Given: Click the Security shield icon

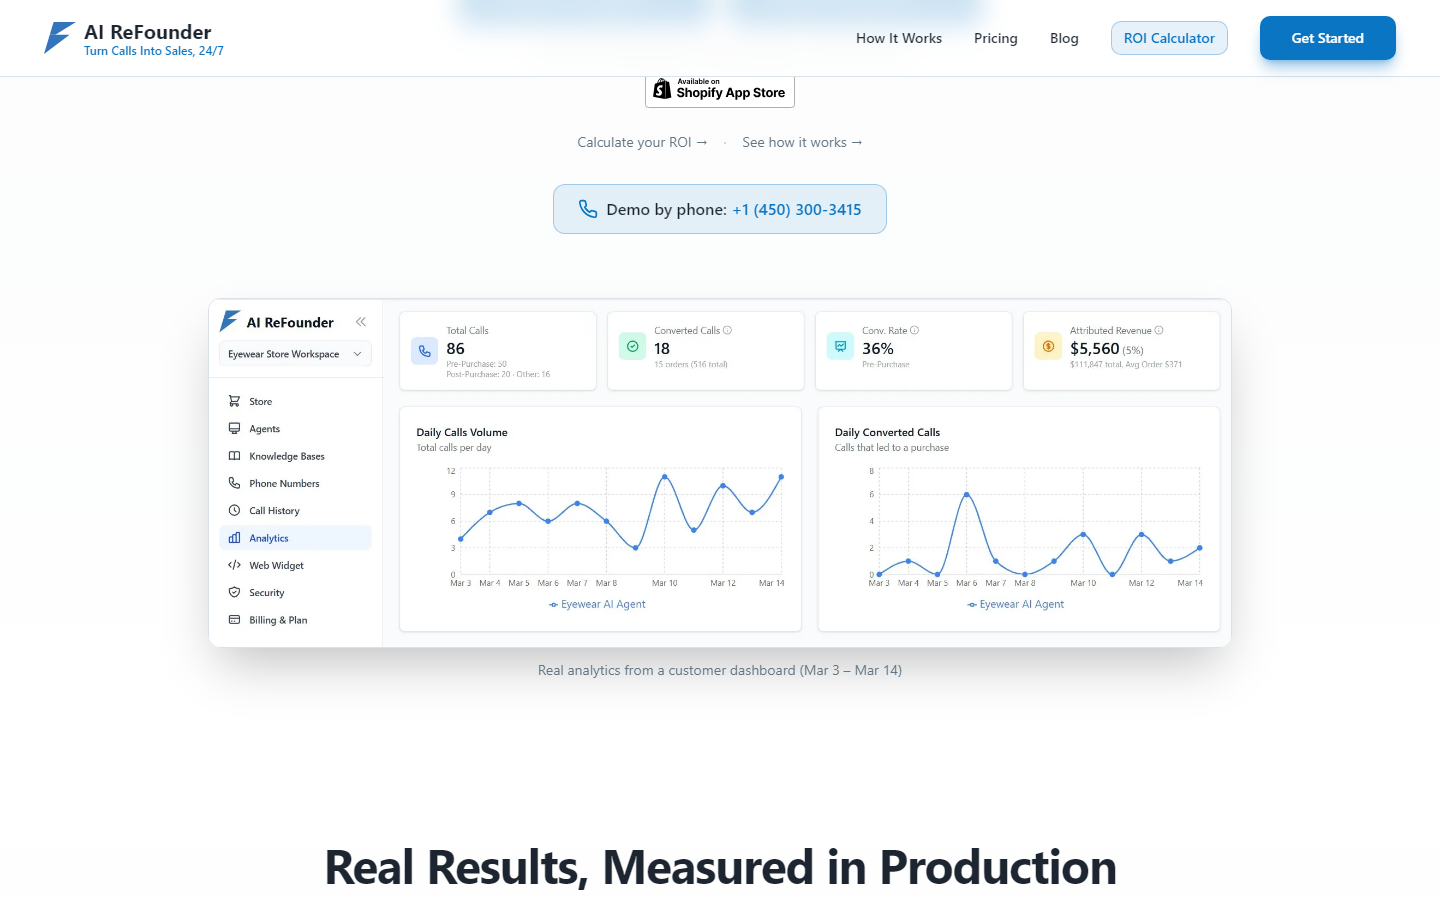Looking at the screenshot, I should 234,592.
